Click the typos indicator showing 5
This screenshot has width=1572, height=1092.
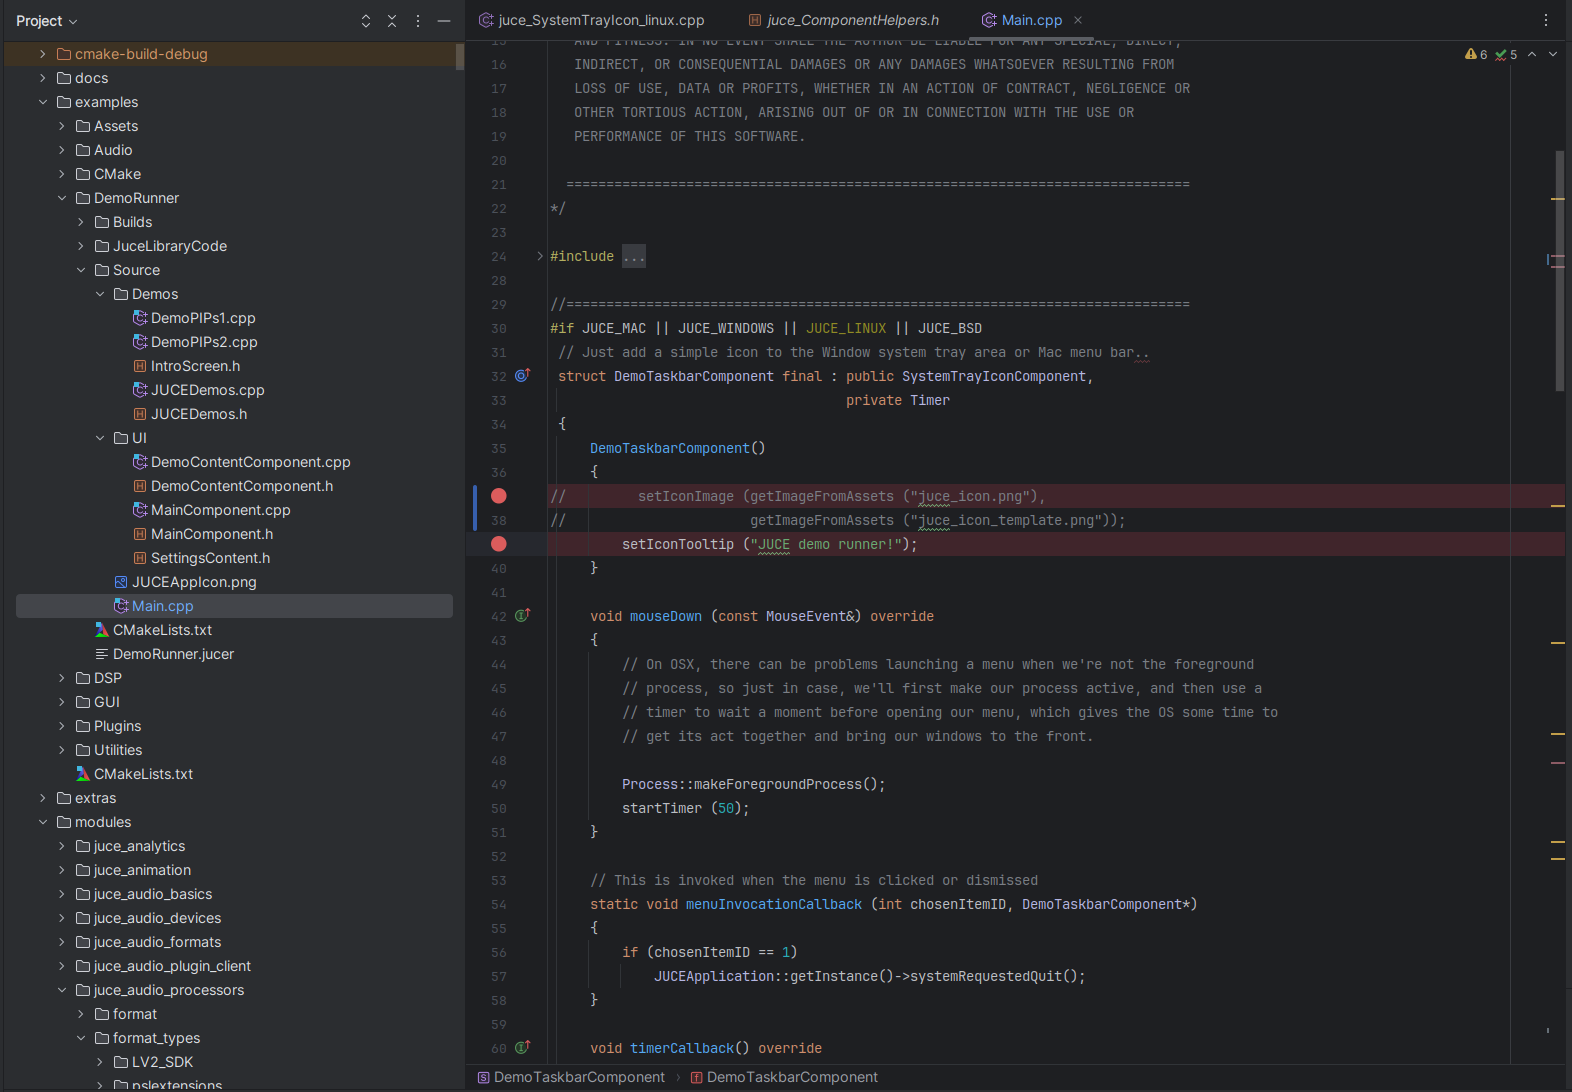click(1506, 54)
